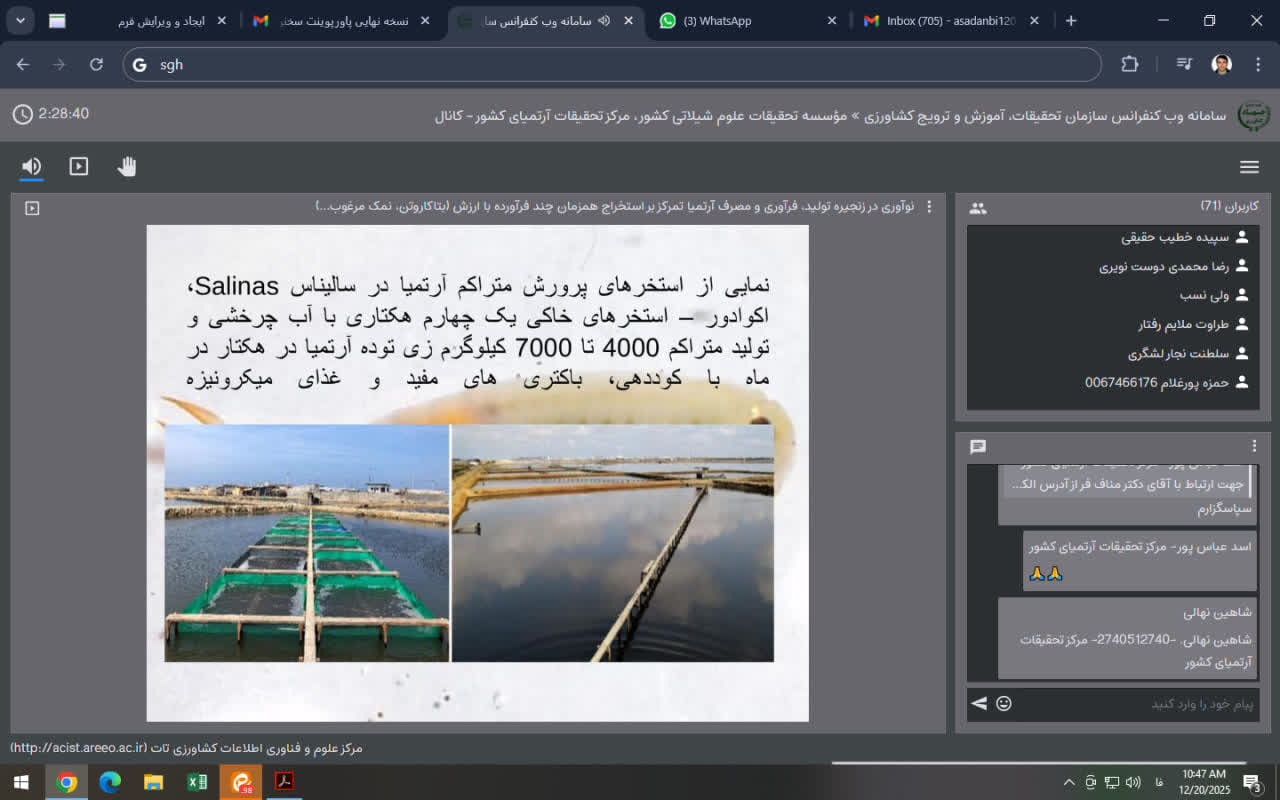Toggle the video share icon in toolbar
This screenshot has width=1280, height=800.
79,167
